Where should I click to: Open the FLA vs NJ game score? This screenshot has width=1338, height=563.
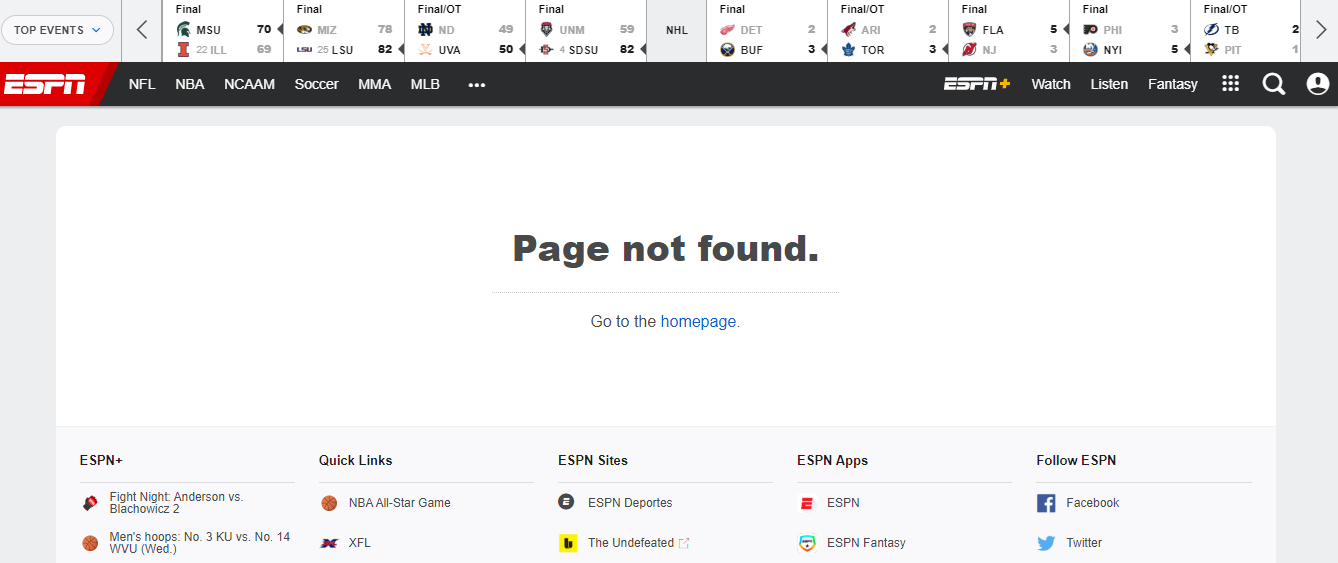point(1009,31)
